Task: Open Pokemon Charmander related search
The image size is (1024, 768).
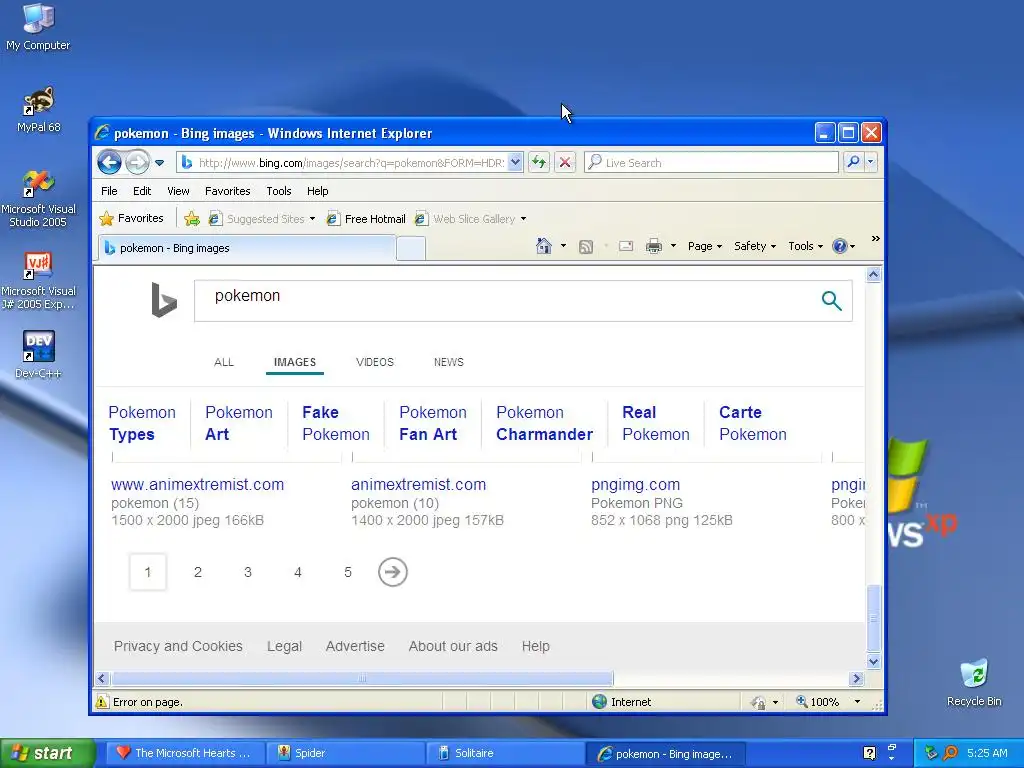Action: click(x=544, y=423)
